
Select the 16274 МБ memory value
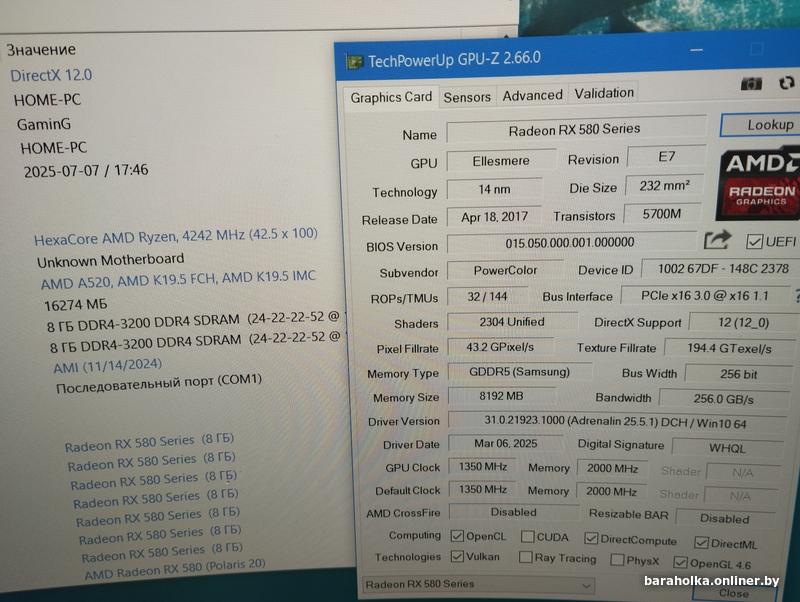(76, 305)
